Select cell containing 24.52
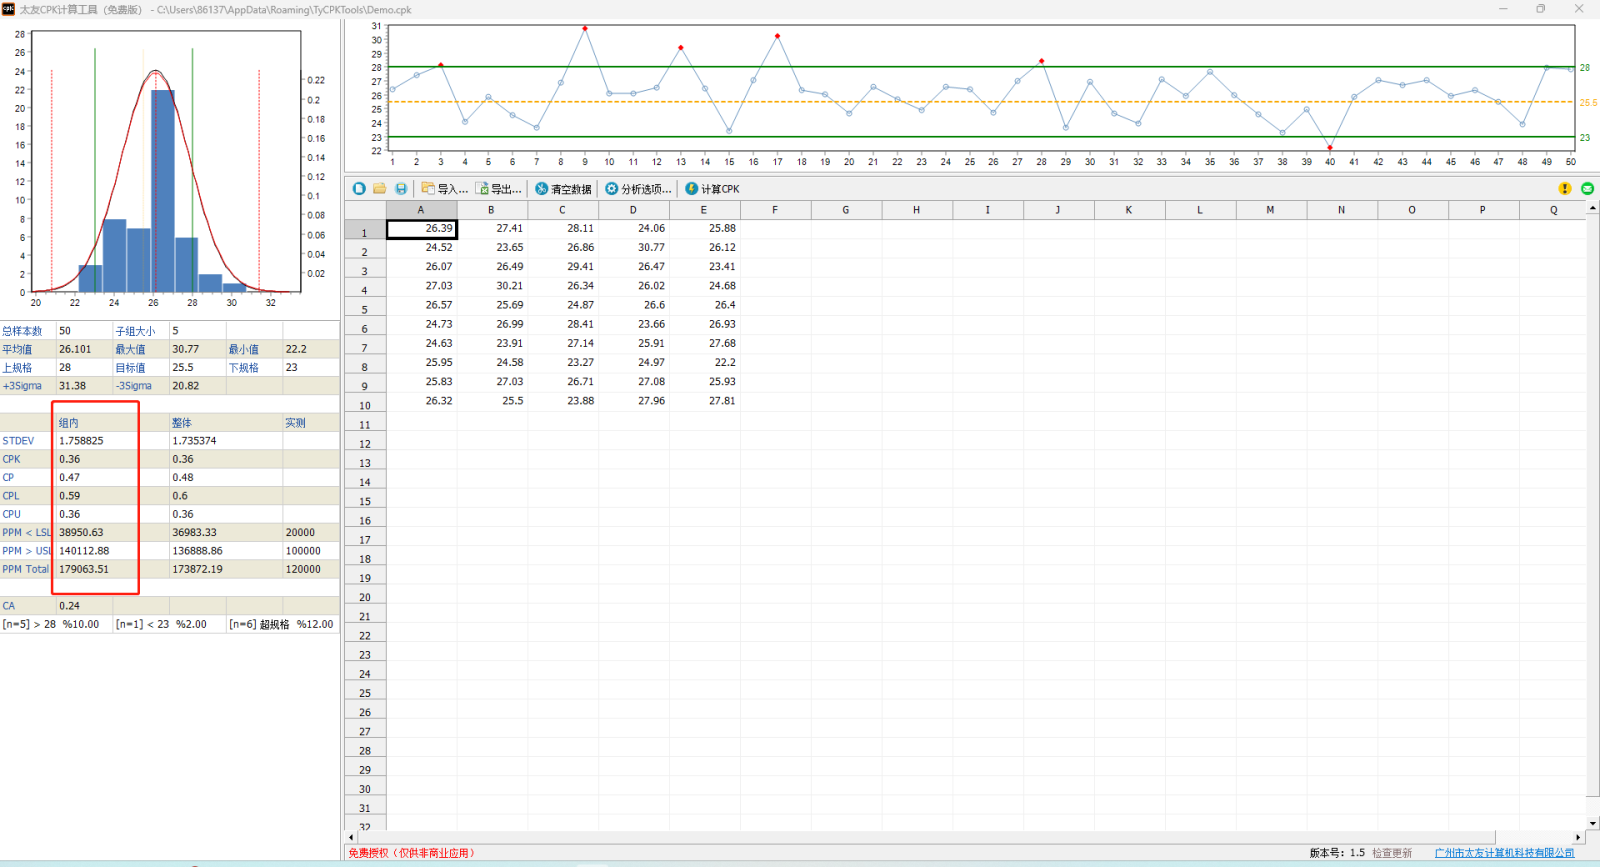 [x=421, y=247]
